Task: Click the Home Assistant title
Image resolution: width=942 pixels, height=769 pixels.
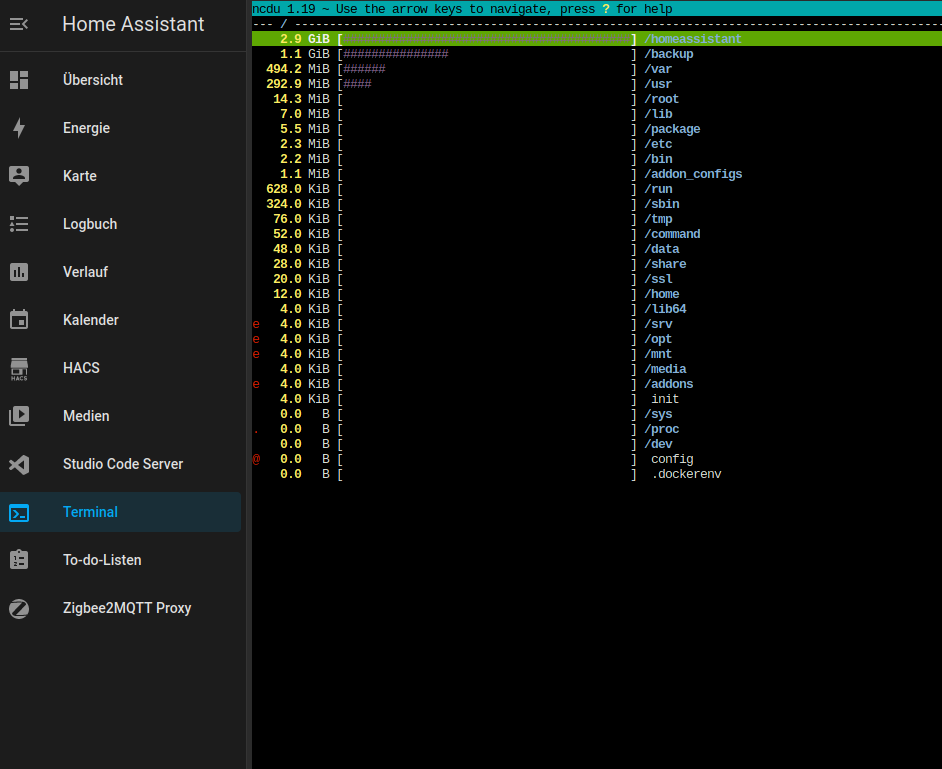Action: pos(133,24)
